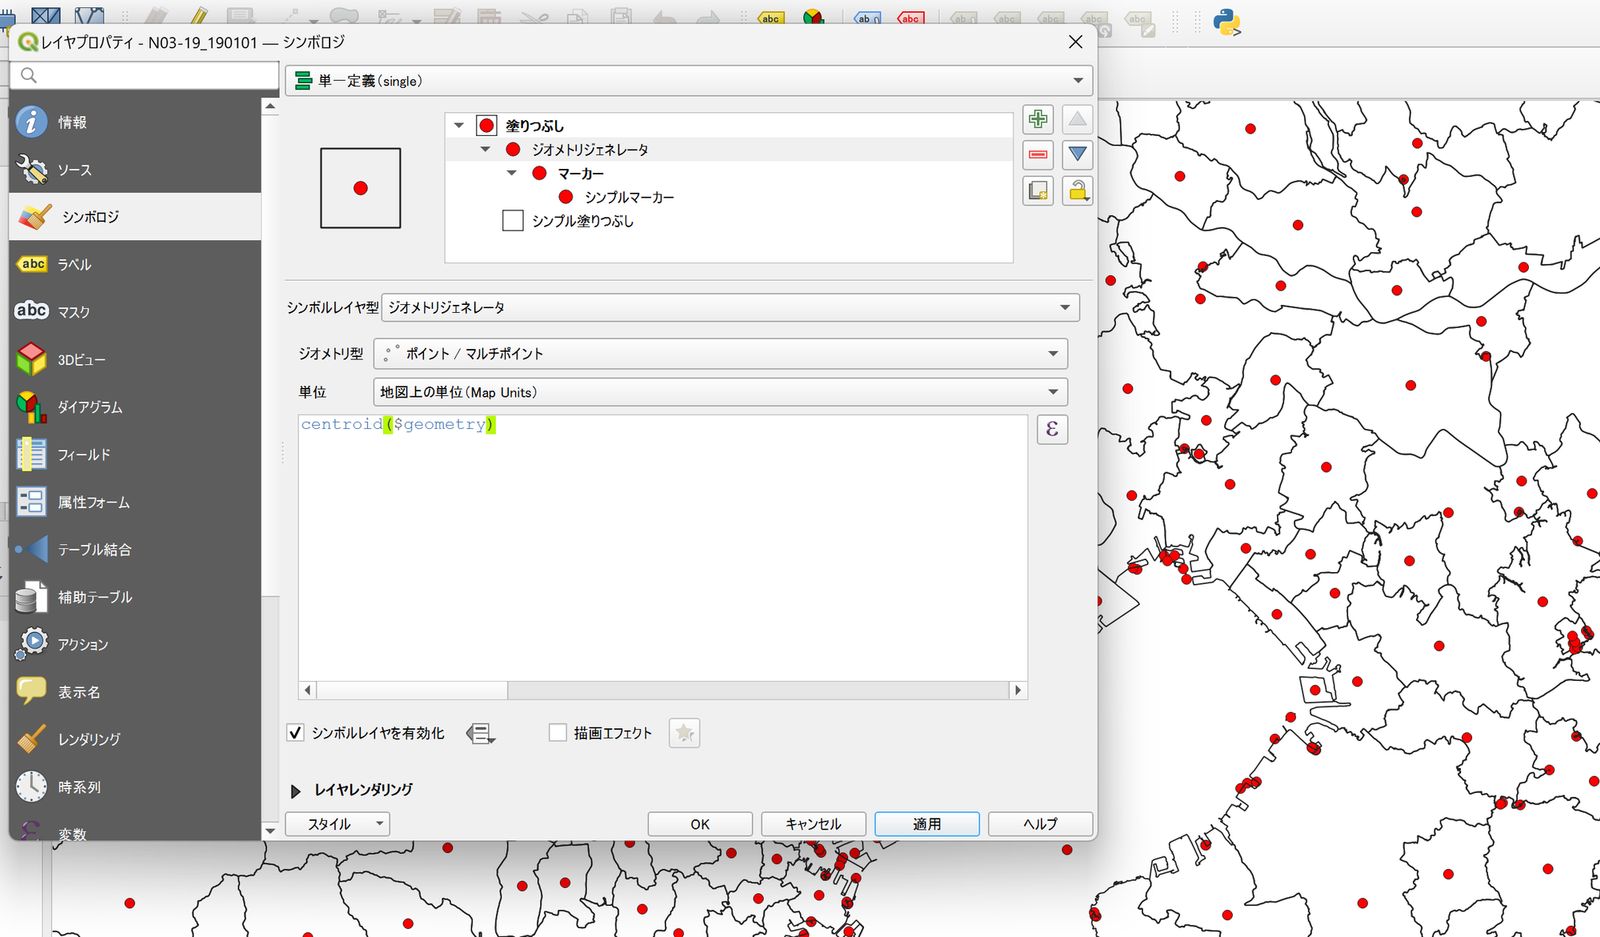1600x937 pixels.
Task: Lock the symbol layer color
Action: pyautogui.click(x=1077, y=190)
